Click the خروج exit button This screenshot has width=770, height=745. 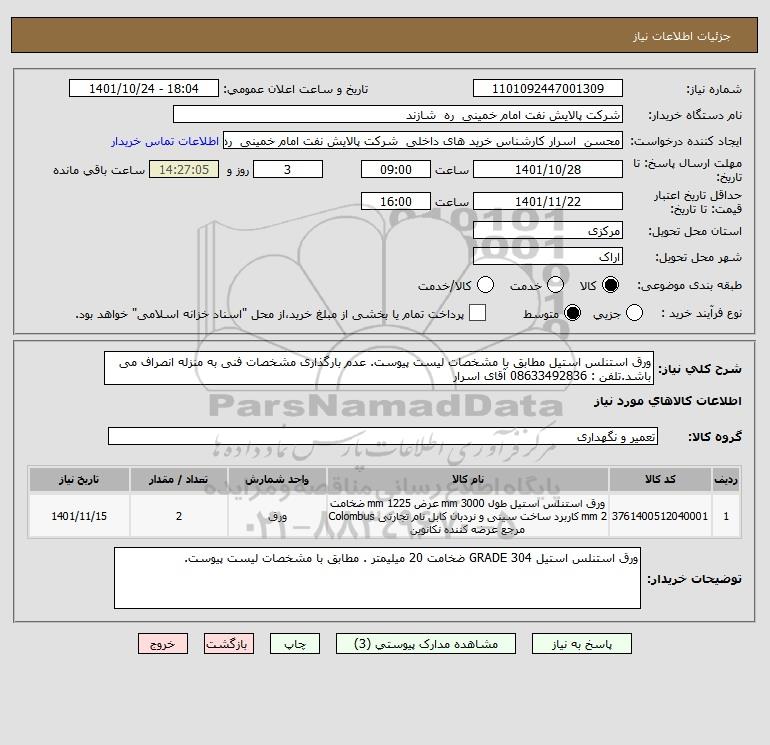pos(163,644)
